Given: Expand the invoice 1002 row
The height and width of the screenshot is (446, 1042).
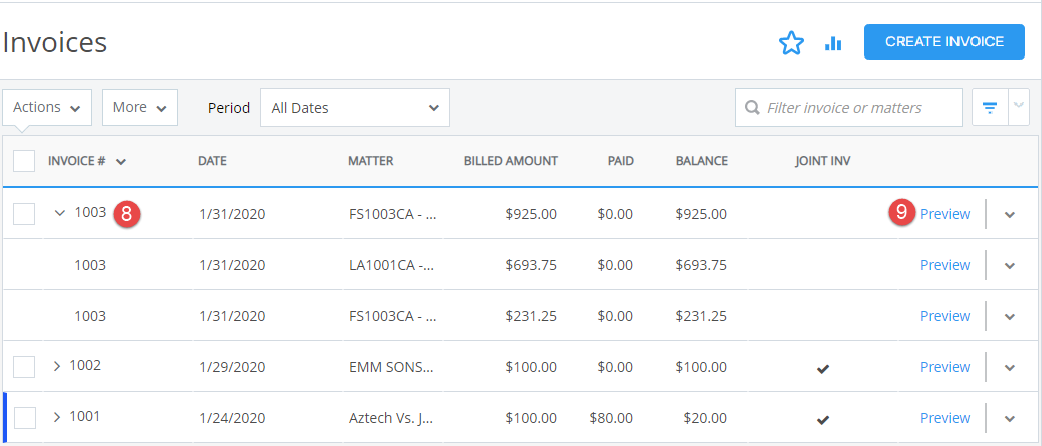Looking at the screenshot, I should (x=56, y=366).
